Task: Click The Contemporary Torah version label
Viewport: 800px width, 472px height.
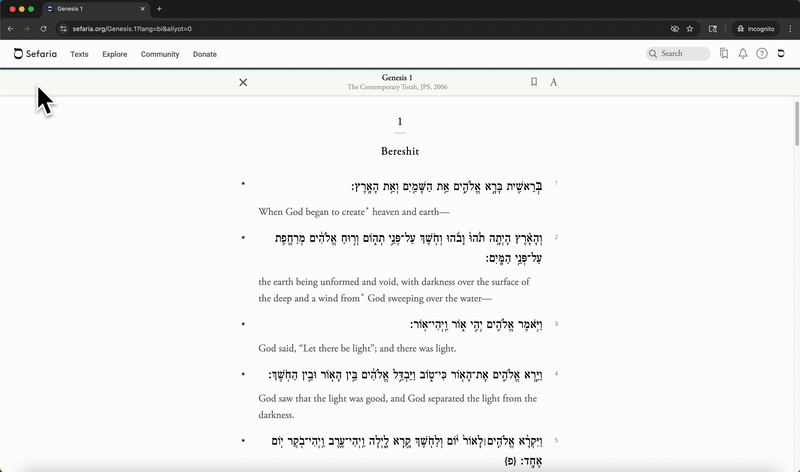Action: point(397,87)
